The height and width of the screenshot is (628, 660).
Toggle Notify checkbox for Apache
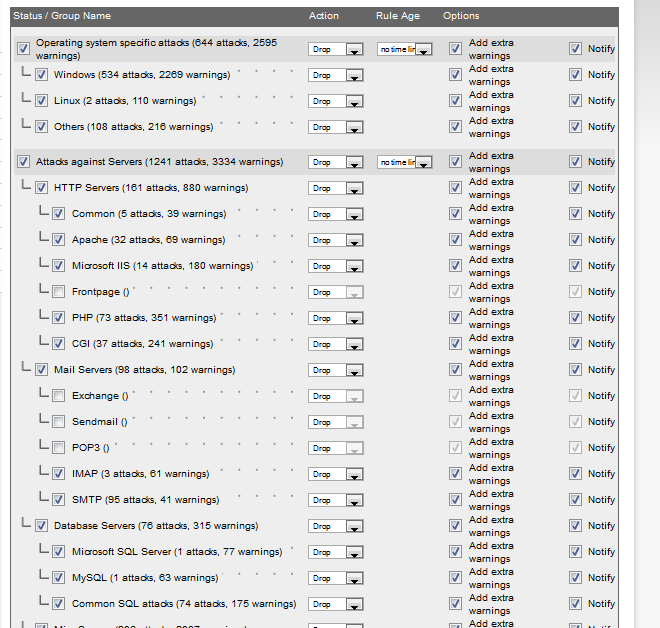575,239
